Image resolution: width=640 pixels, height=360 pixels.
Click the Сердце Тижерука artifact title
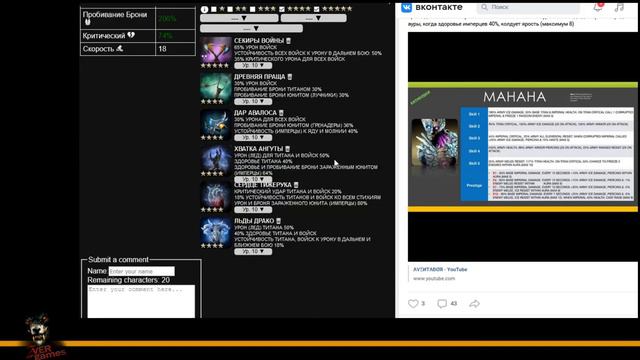click(263, 185)
